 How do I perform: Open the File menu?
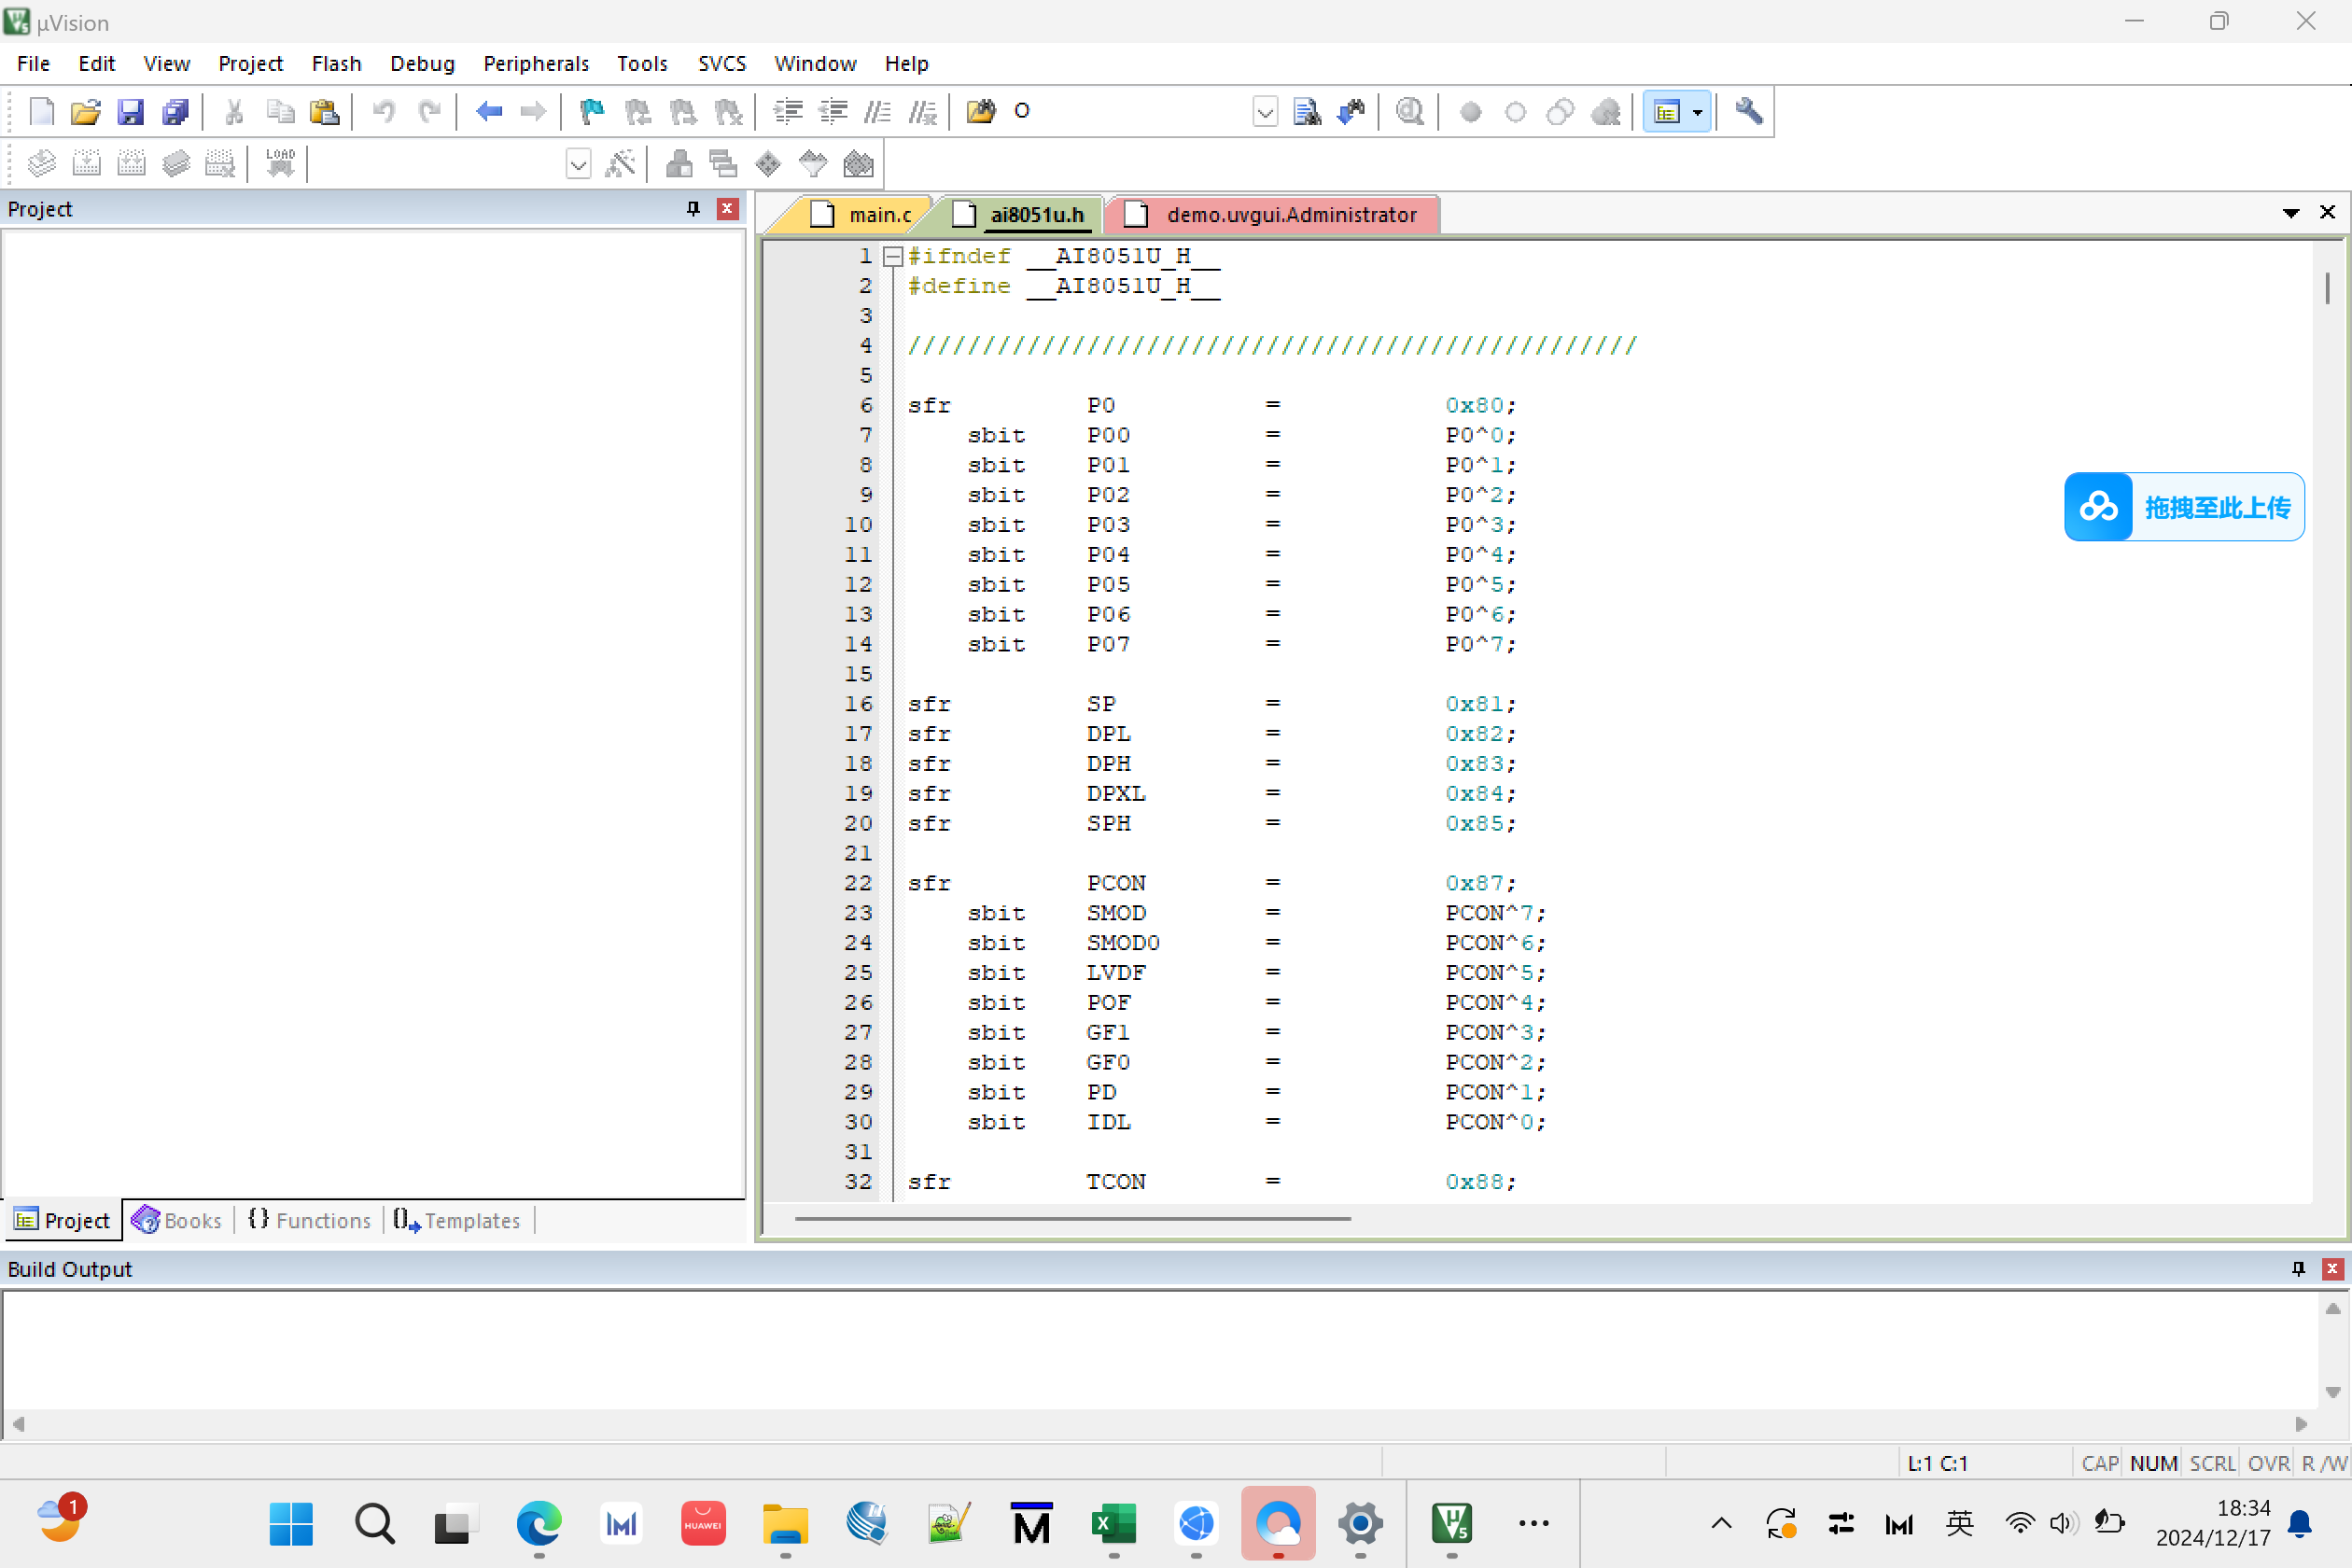33,63
